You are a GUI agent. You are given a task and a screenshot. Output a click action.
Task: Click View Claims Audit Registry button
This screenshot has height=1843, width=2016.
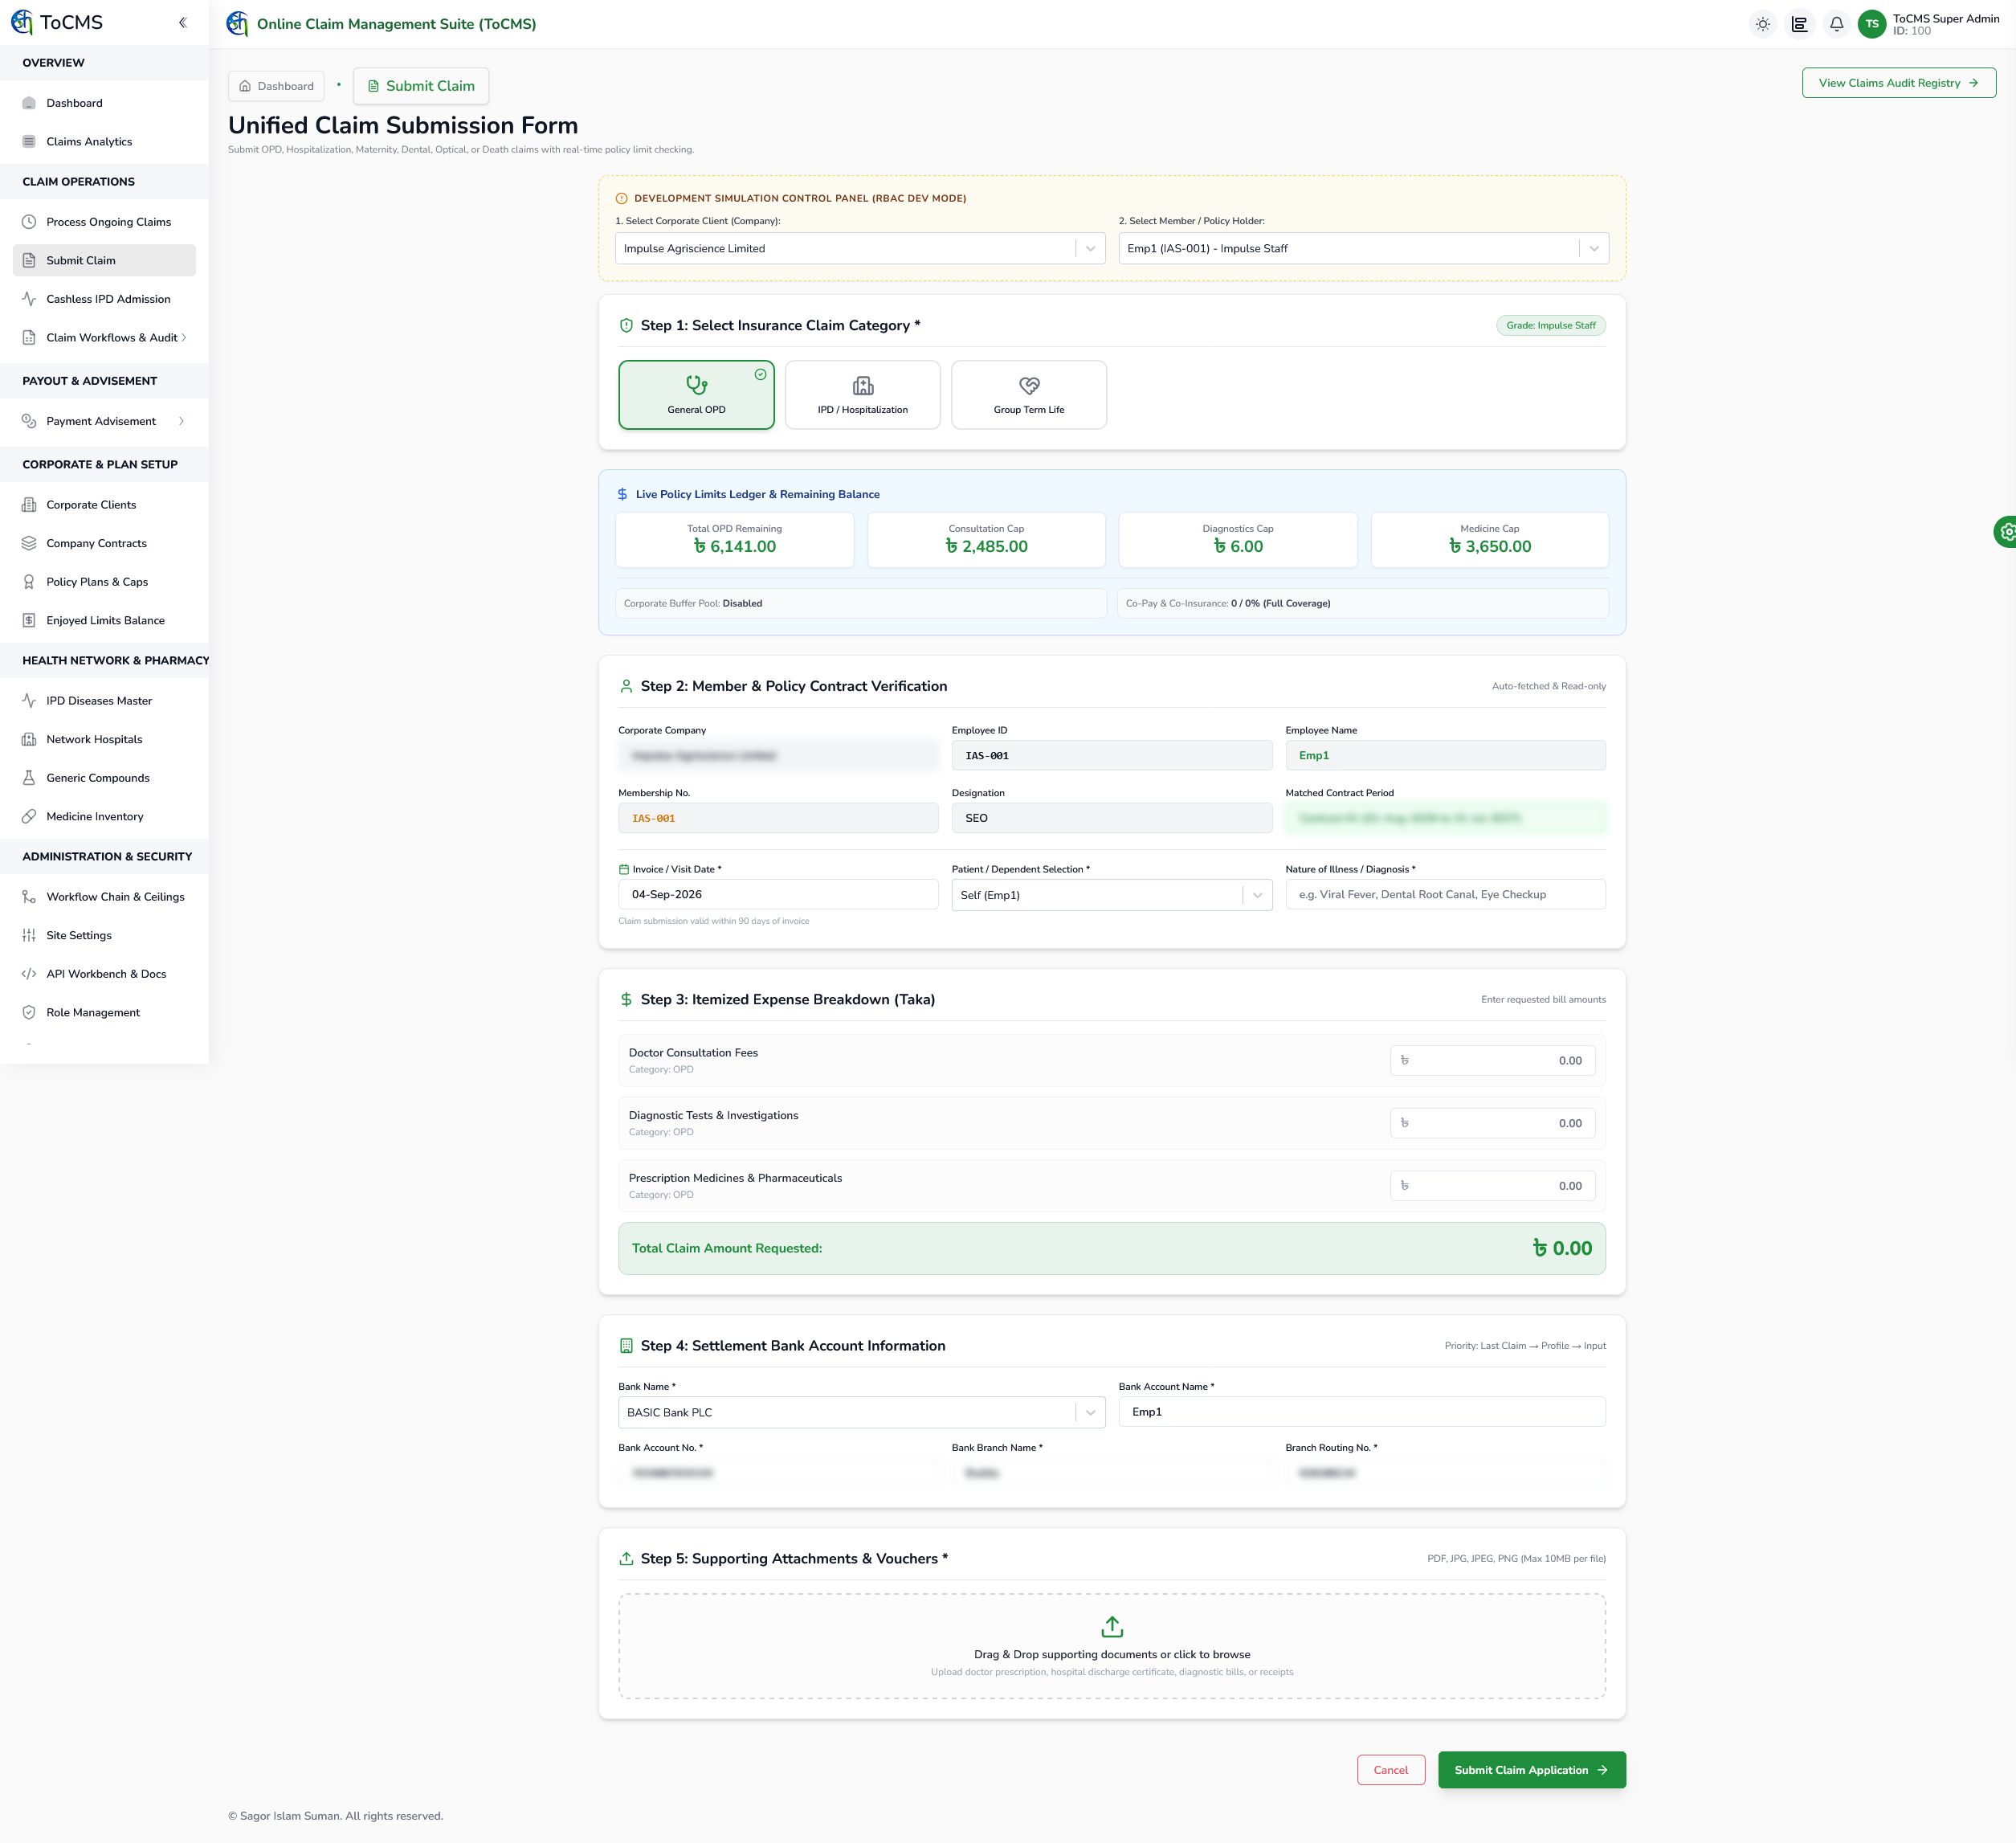[x=1898, y=83]
